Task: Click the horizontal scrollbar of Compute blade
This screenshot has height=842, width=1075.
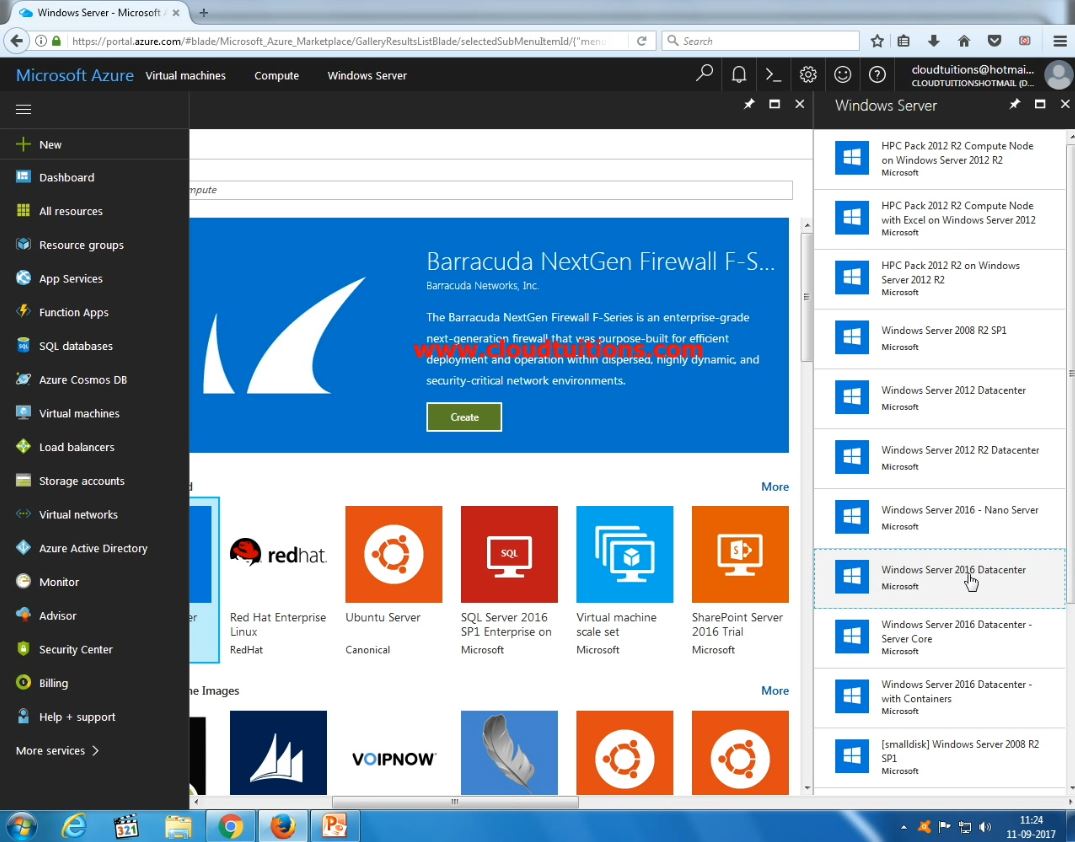Action: [x=455, y=801]
